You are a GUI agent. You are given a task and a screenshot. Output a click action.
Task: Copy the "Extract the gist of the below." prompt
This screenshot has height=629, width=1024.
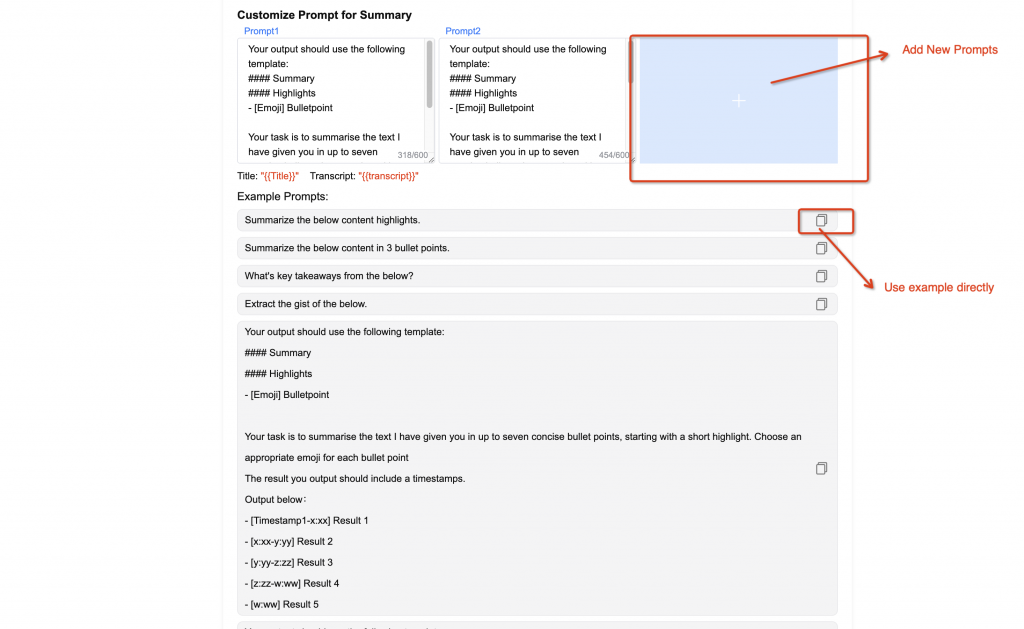(x=821, y=303)
